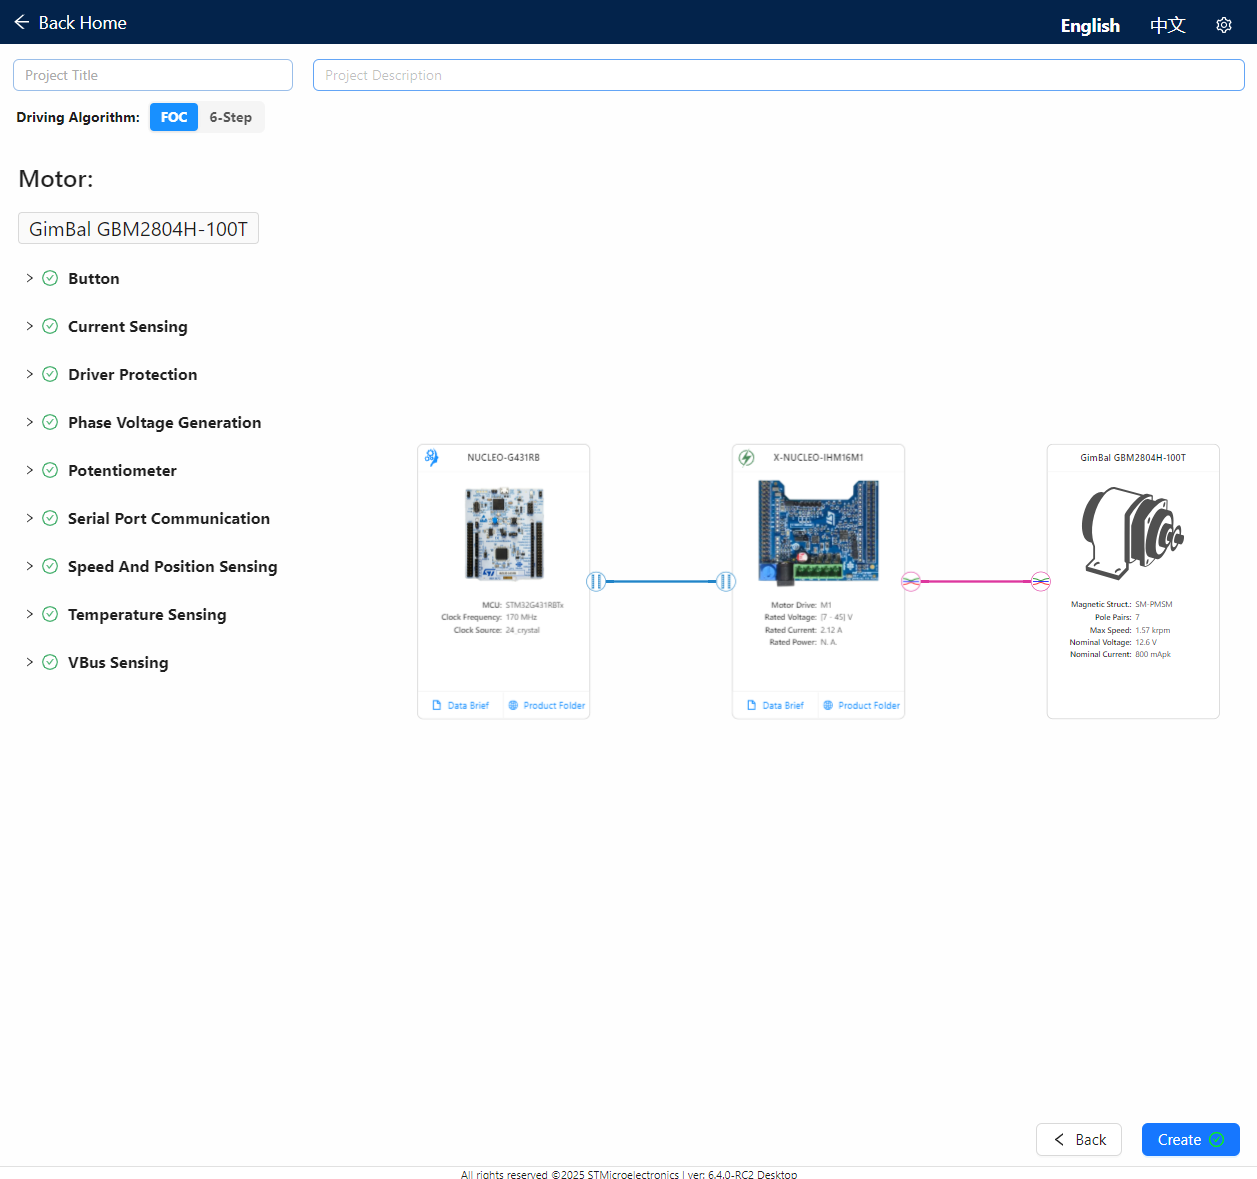Viewport: 1257px width, 1179px height.
Task: Open Data Brief for NUCLEO-G431RB
Action: [461, 705]
